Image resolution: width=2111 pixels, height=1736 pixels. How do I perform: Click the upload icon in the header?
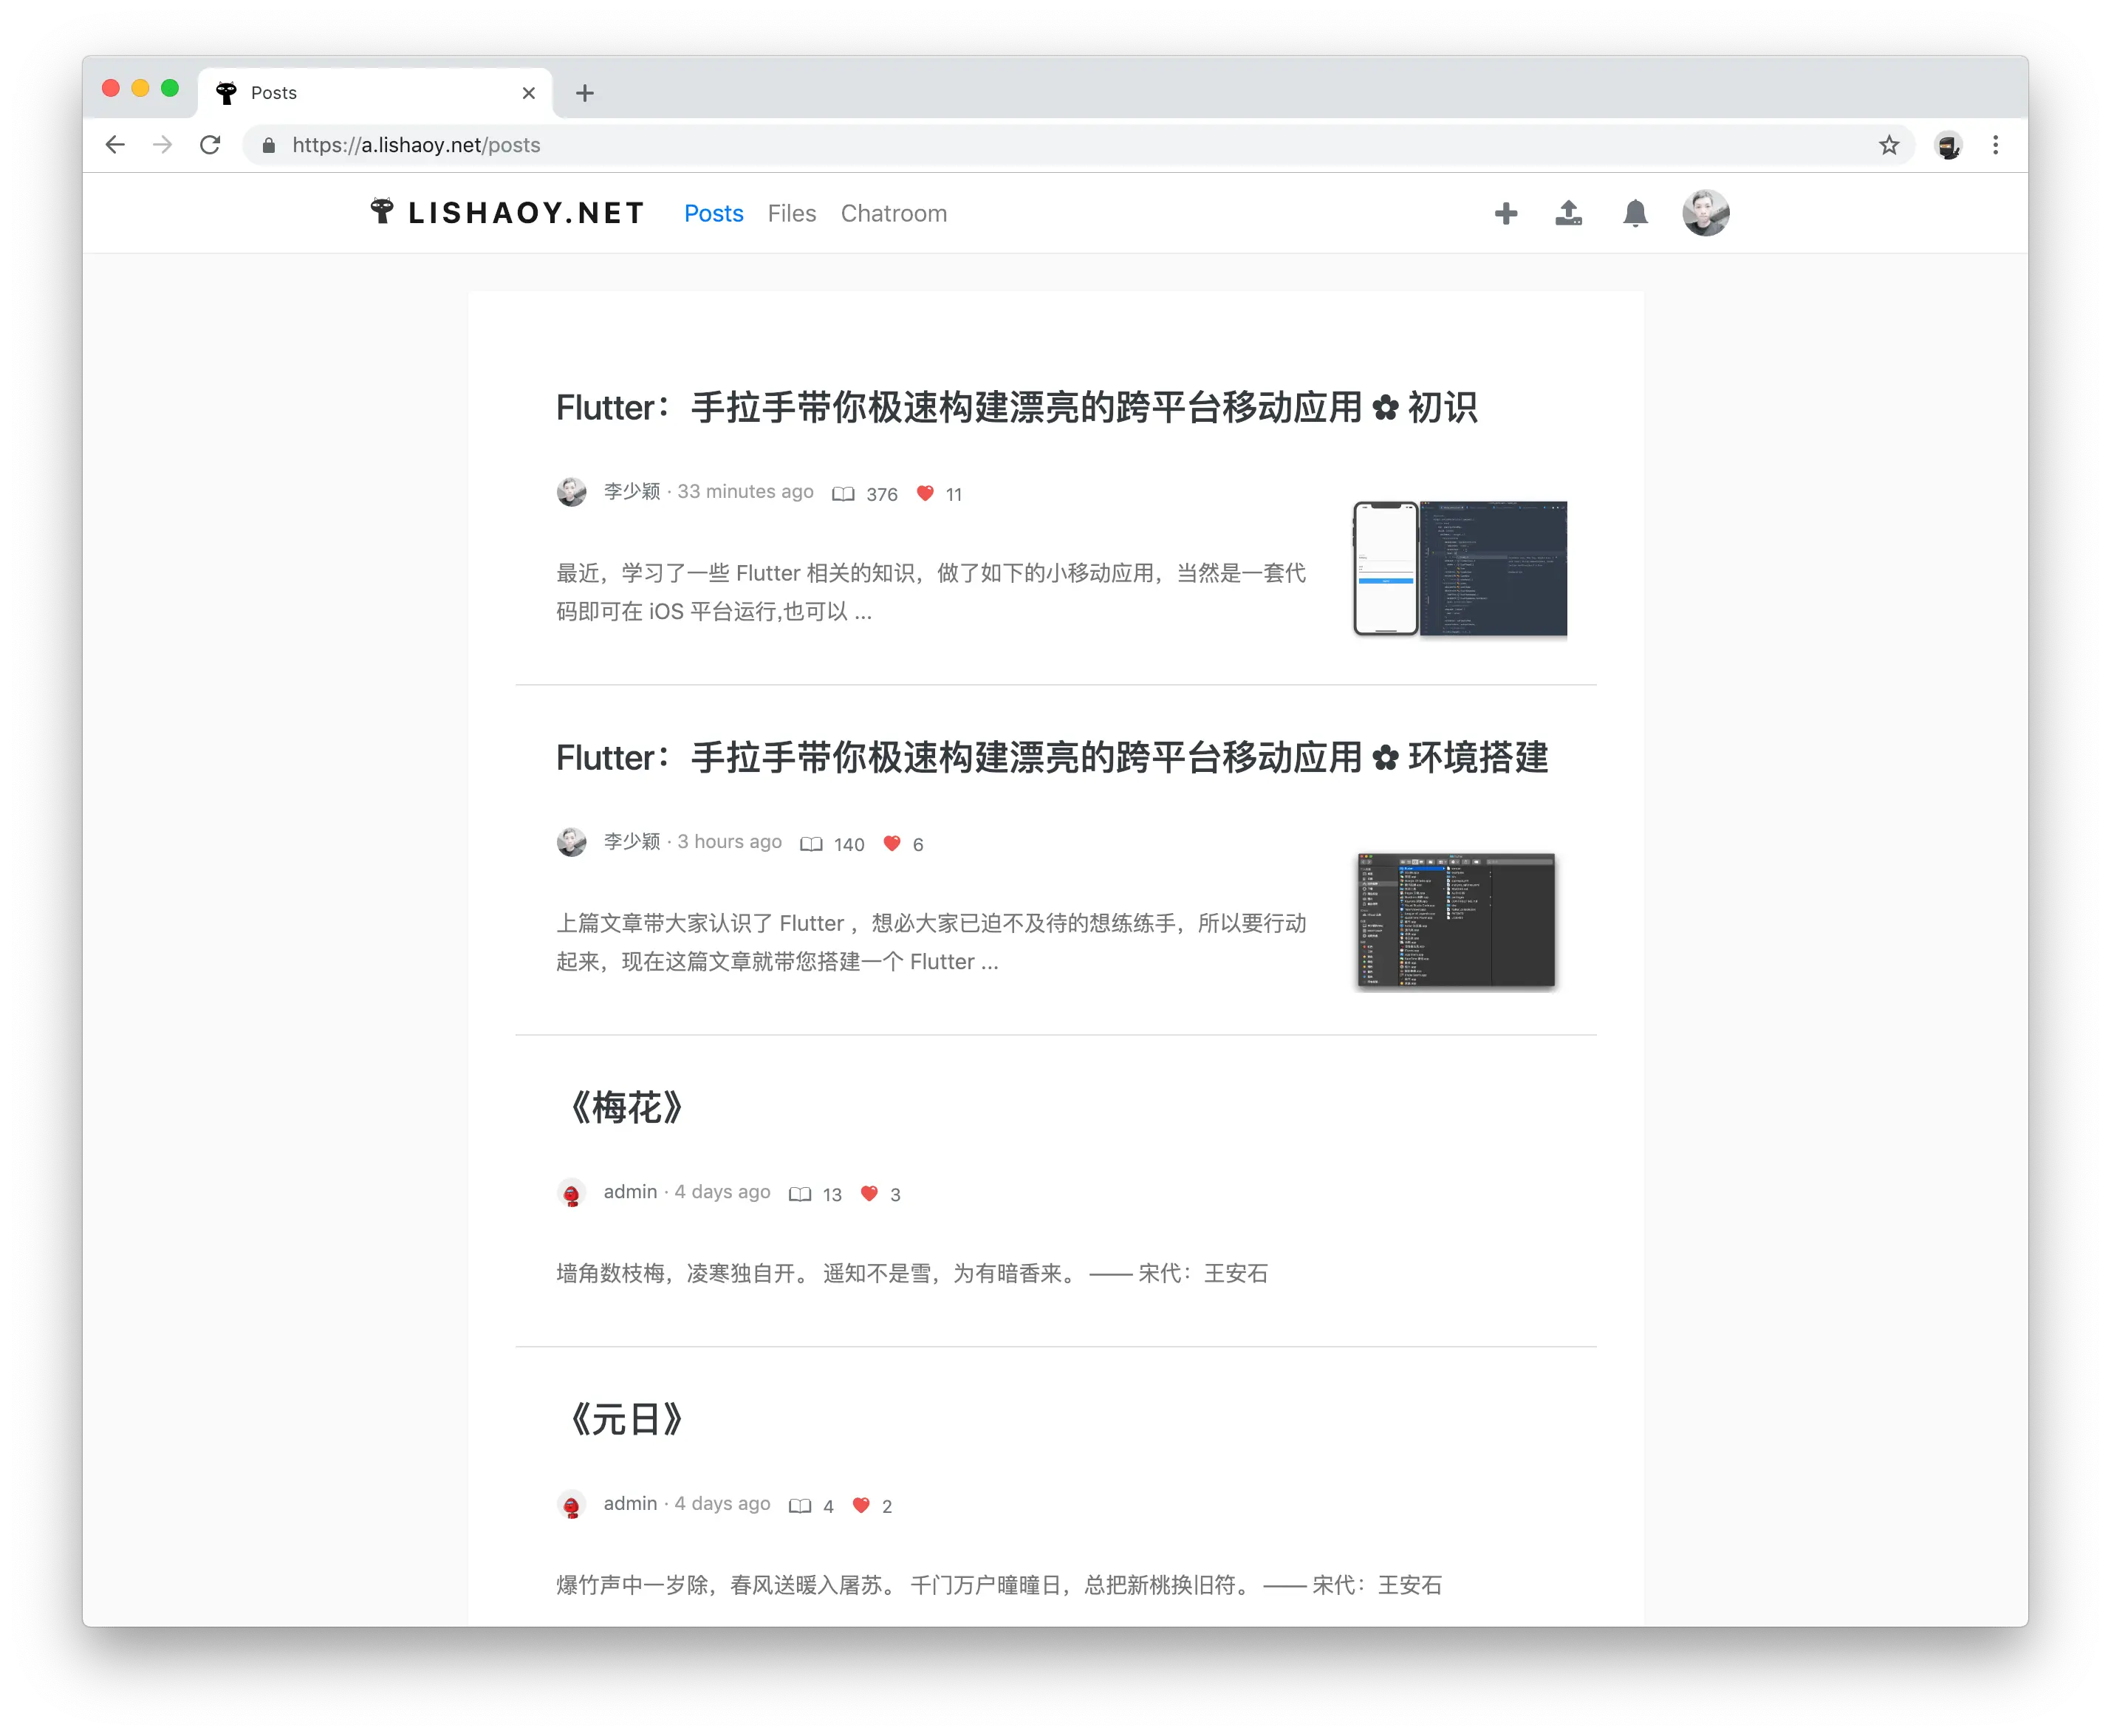point(1568,213)
